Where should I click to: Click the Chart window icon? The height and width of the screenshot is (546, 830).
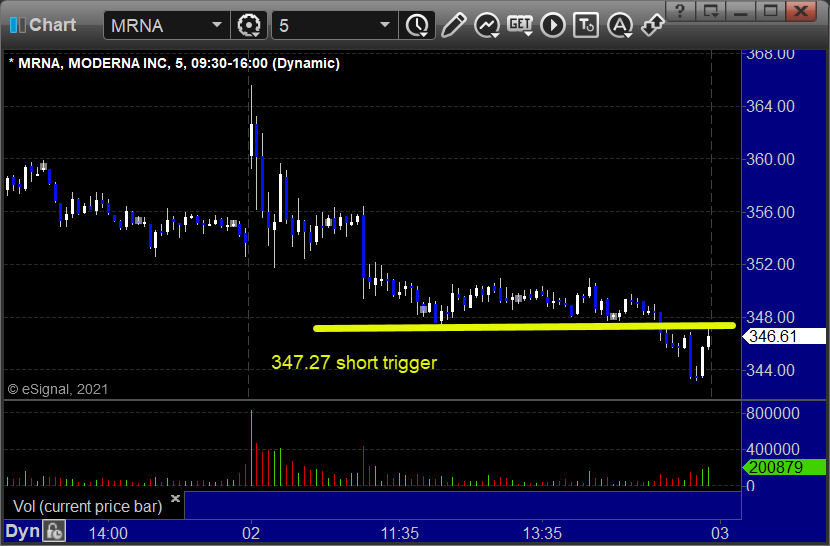17,25
